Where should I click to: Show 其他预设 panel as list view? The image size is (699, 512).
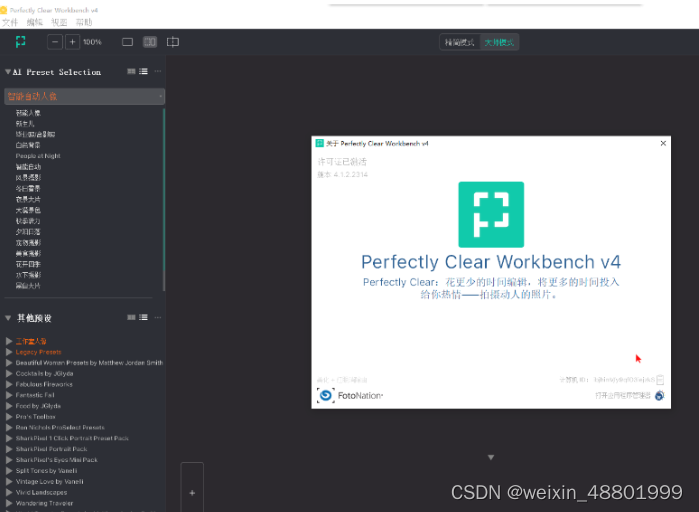click(143, 317)
